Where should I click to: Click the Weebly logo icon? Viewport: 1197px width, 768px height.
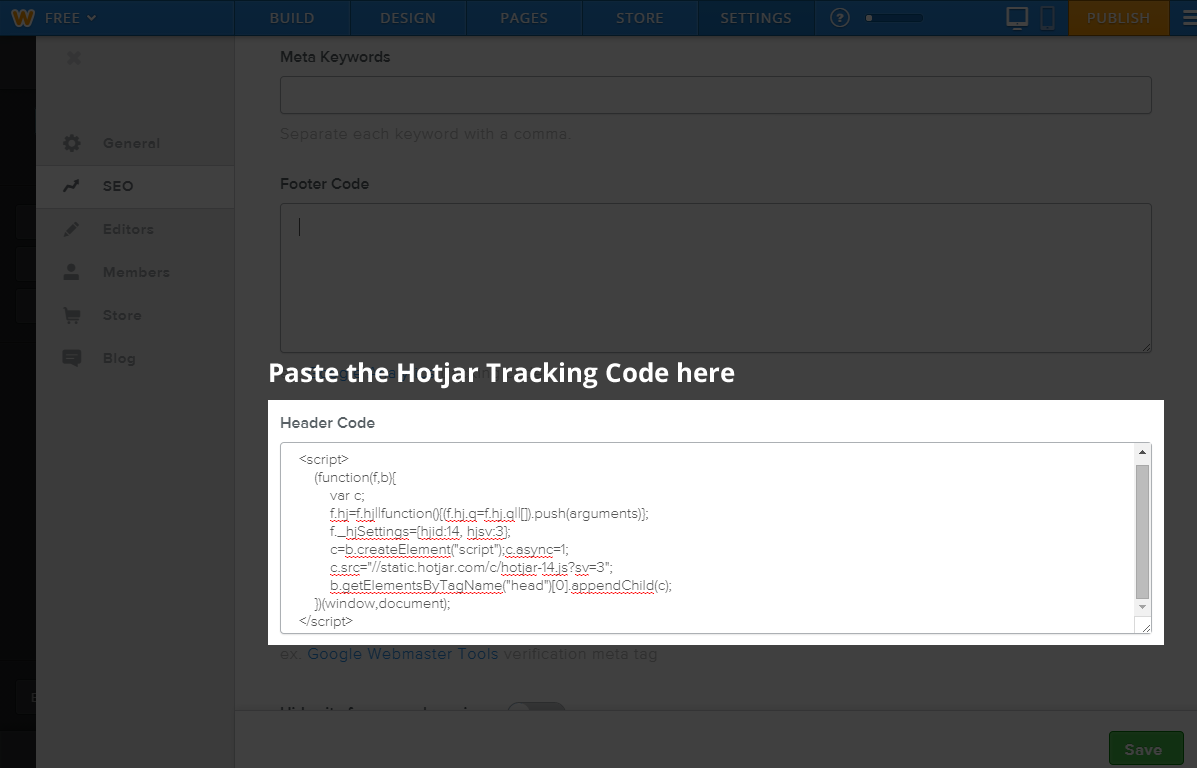[x=23, y=17]
